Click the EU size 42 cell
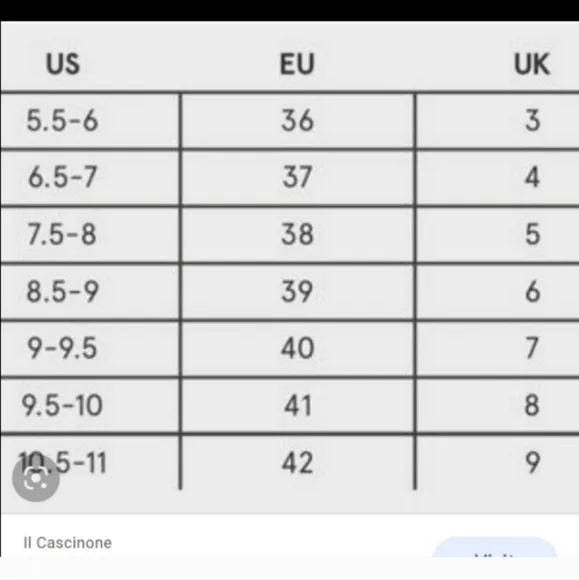Image resolution: width=579 pixels, height=580 pixels. tap(297, 462)
